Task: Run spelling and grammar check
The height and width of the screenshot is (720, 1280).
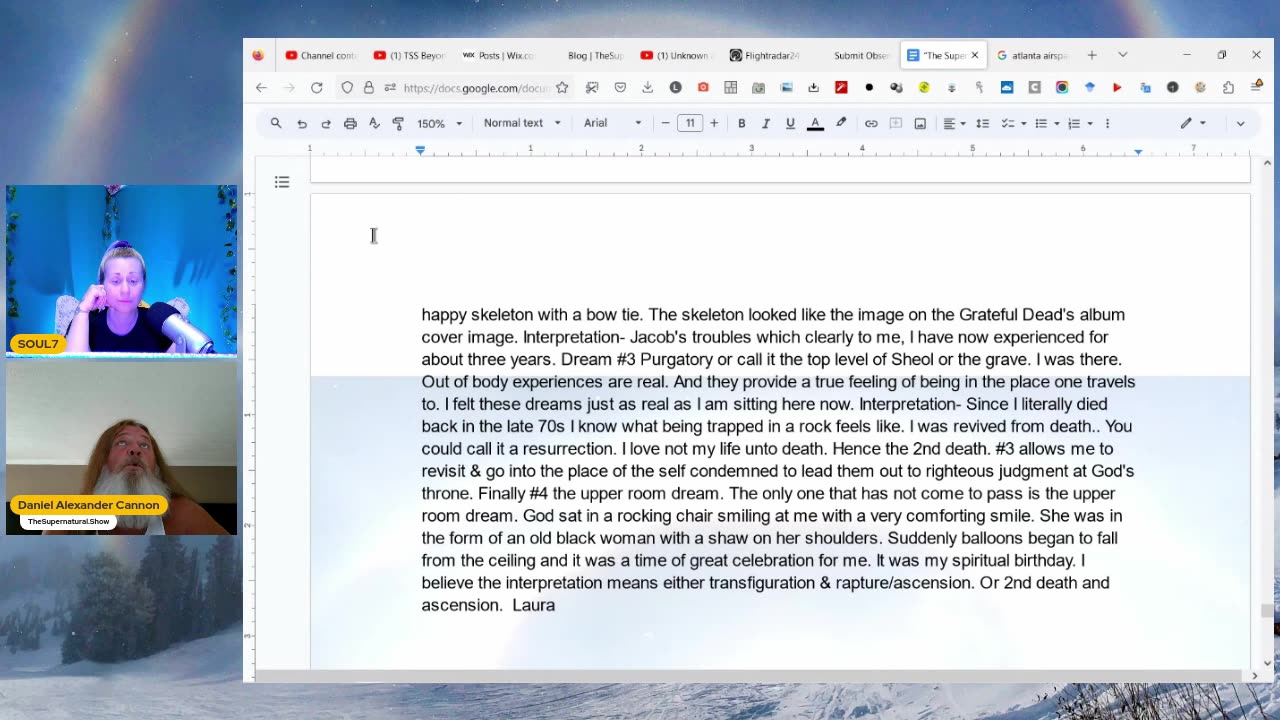Action: pyautogui.click(x=374, y=123)
